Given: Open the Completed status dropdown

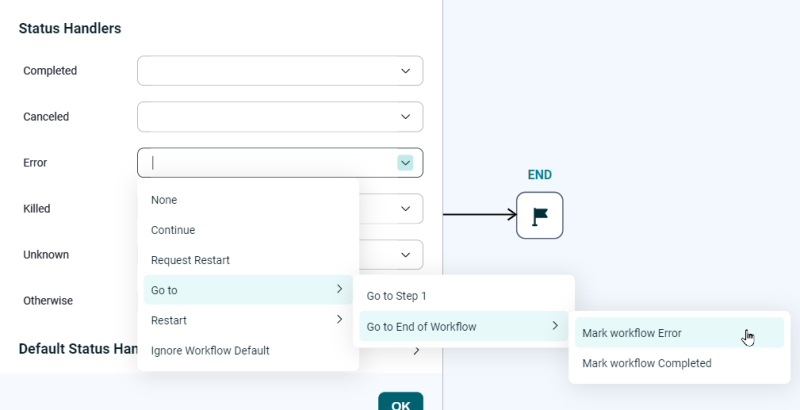Looking at the screenshot, I should pos(279,71).
